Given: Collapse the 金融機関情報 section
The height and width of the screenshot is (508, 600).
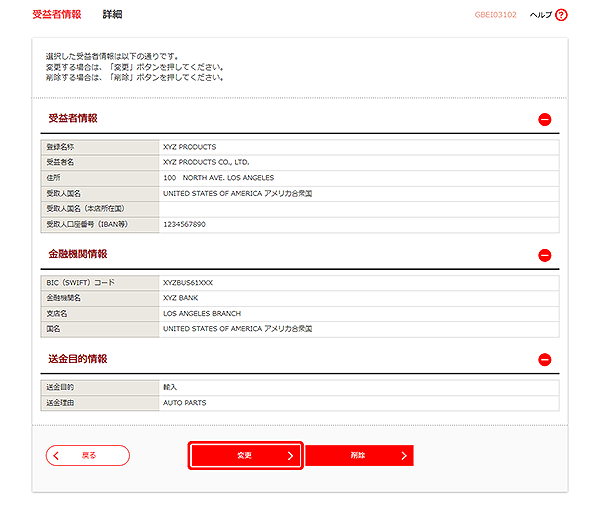Looking at the screenshot, I should 545,255.
